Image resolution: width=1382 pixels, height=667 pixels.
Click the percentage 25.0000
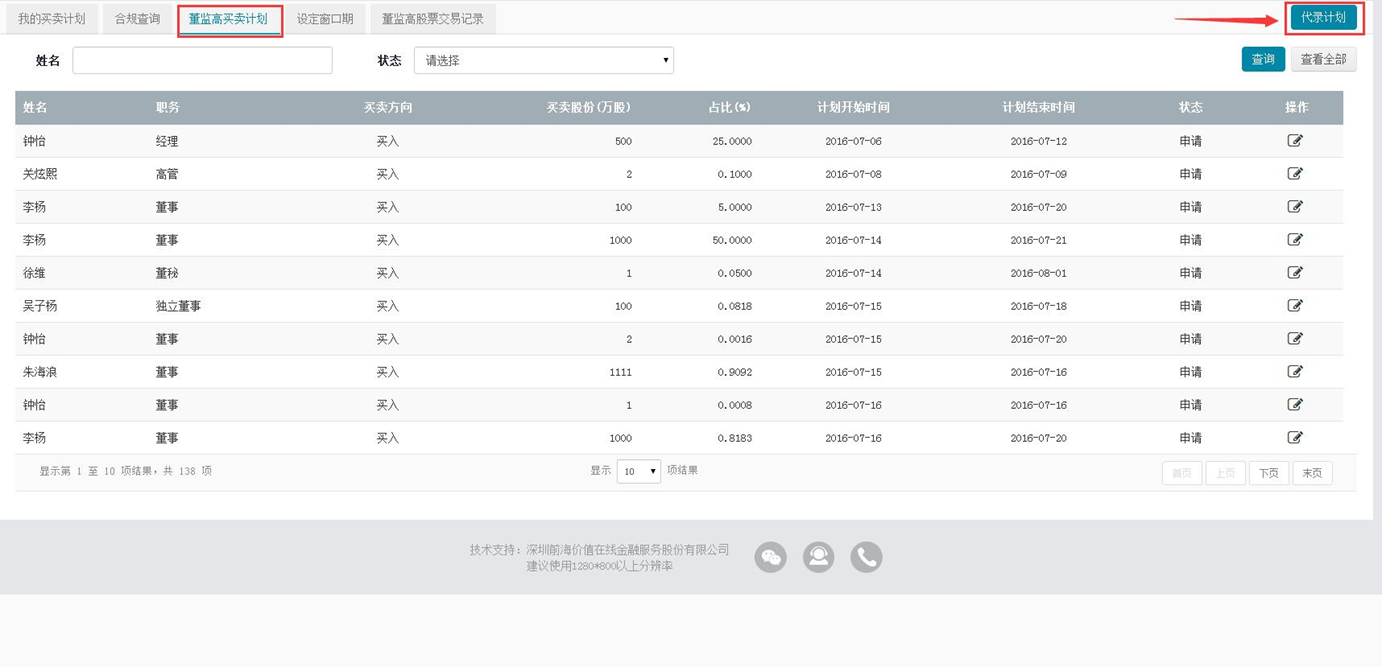tap(732, 141)
